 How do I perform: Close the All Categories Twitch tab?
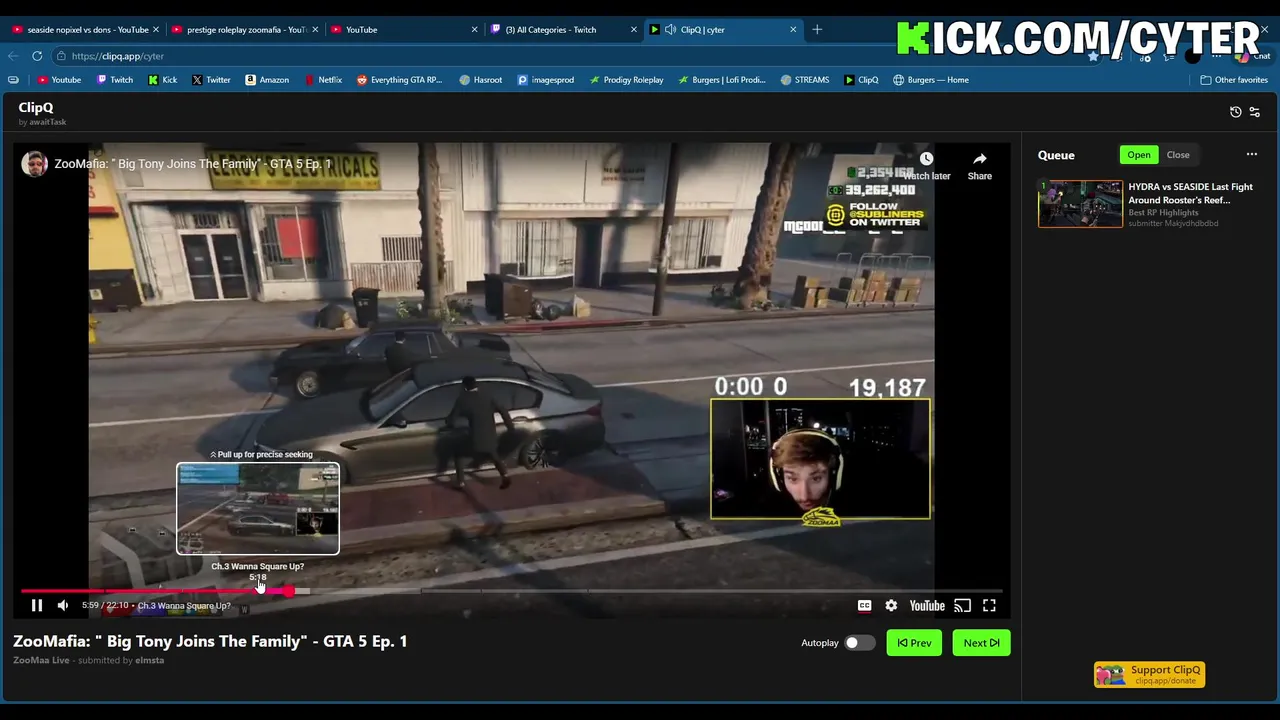[x=633, y=30]
